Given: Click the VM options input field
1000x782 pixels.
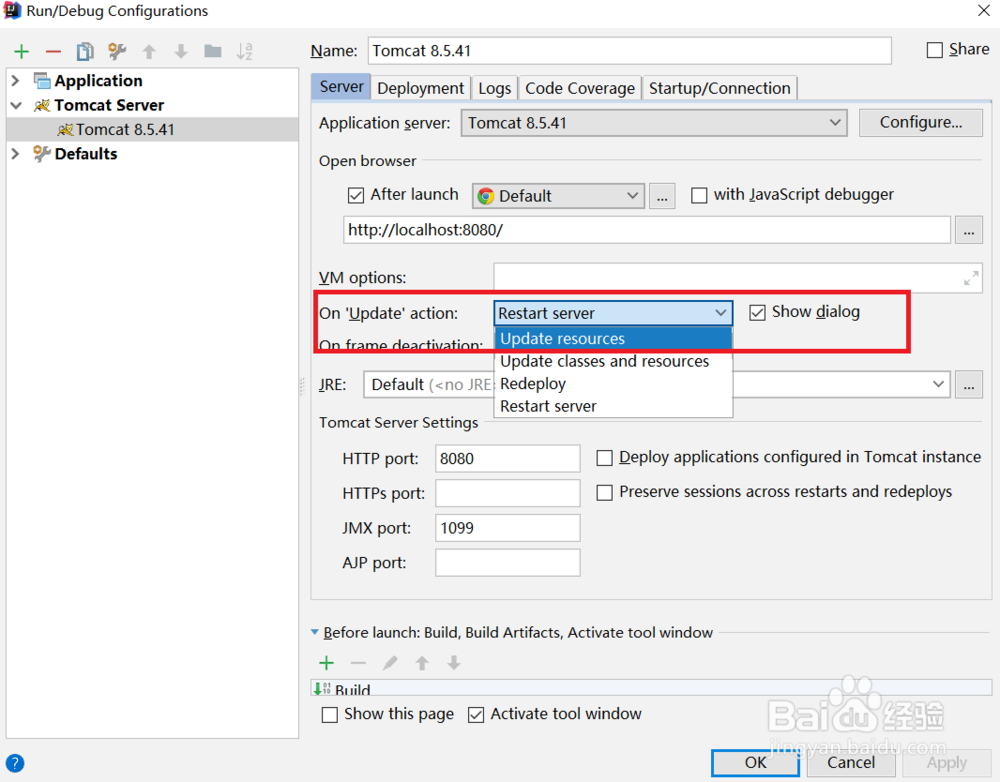Looking at the screenshot, I should tap(737, 278).
